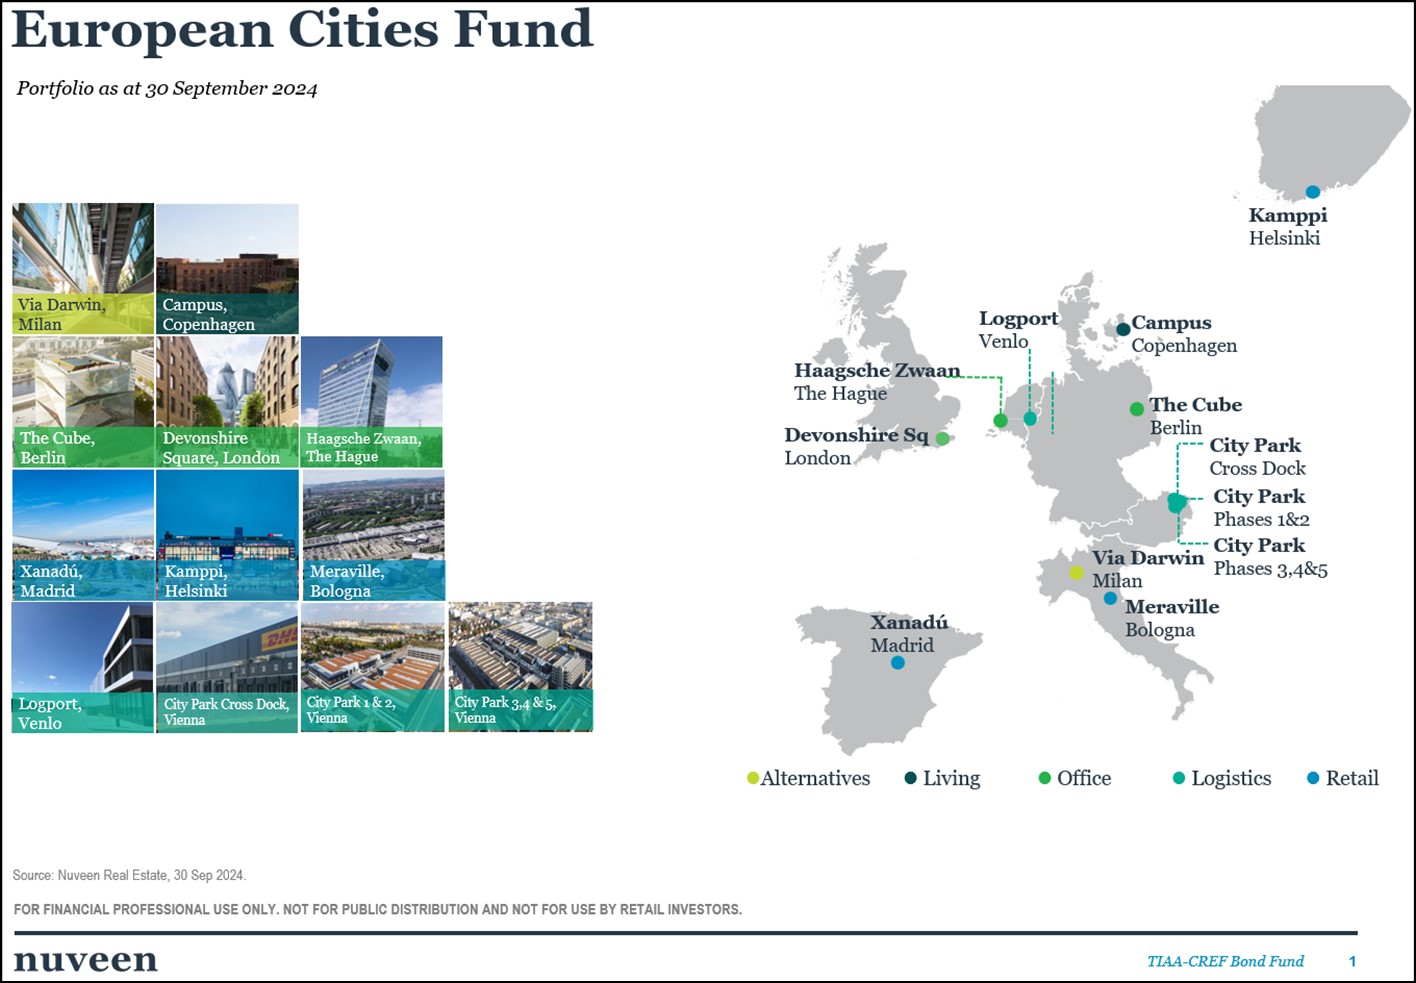1416x983 pixels.
Task: Select the "Portfolio as at 30 September 2024" subtitle
Action: pyautogui.click(x=167, y=88)
